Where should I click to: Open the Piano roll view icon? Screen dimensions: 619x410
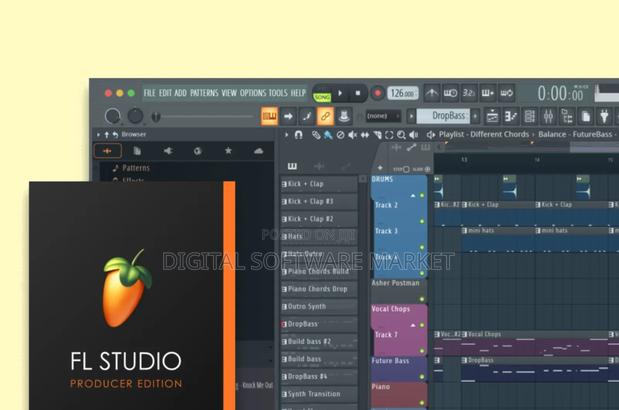pyautogui.click(x=511, y=116)
